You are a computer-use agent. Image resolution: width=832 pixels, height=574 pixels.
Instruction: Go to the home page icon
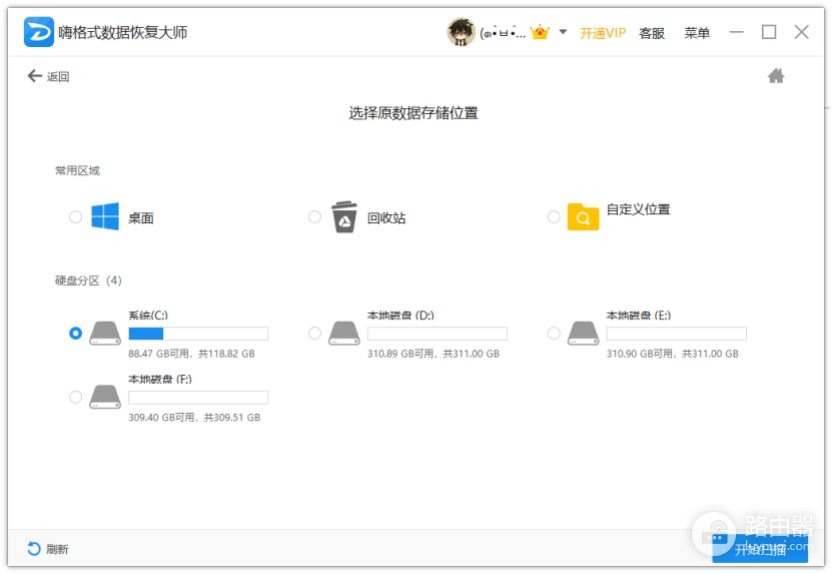pyautogui.click(x=776, y=76)
